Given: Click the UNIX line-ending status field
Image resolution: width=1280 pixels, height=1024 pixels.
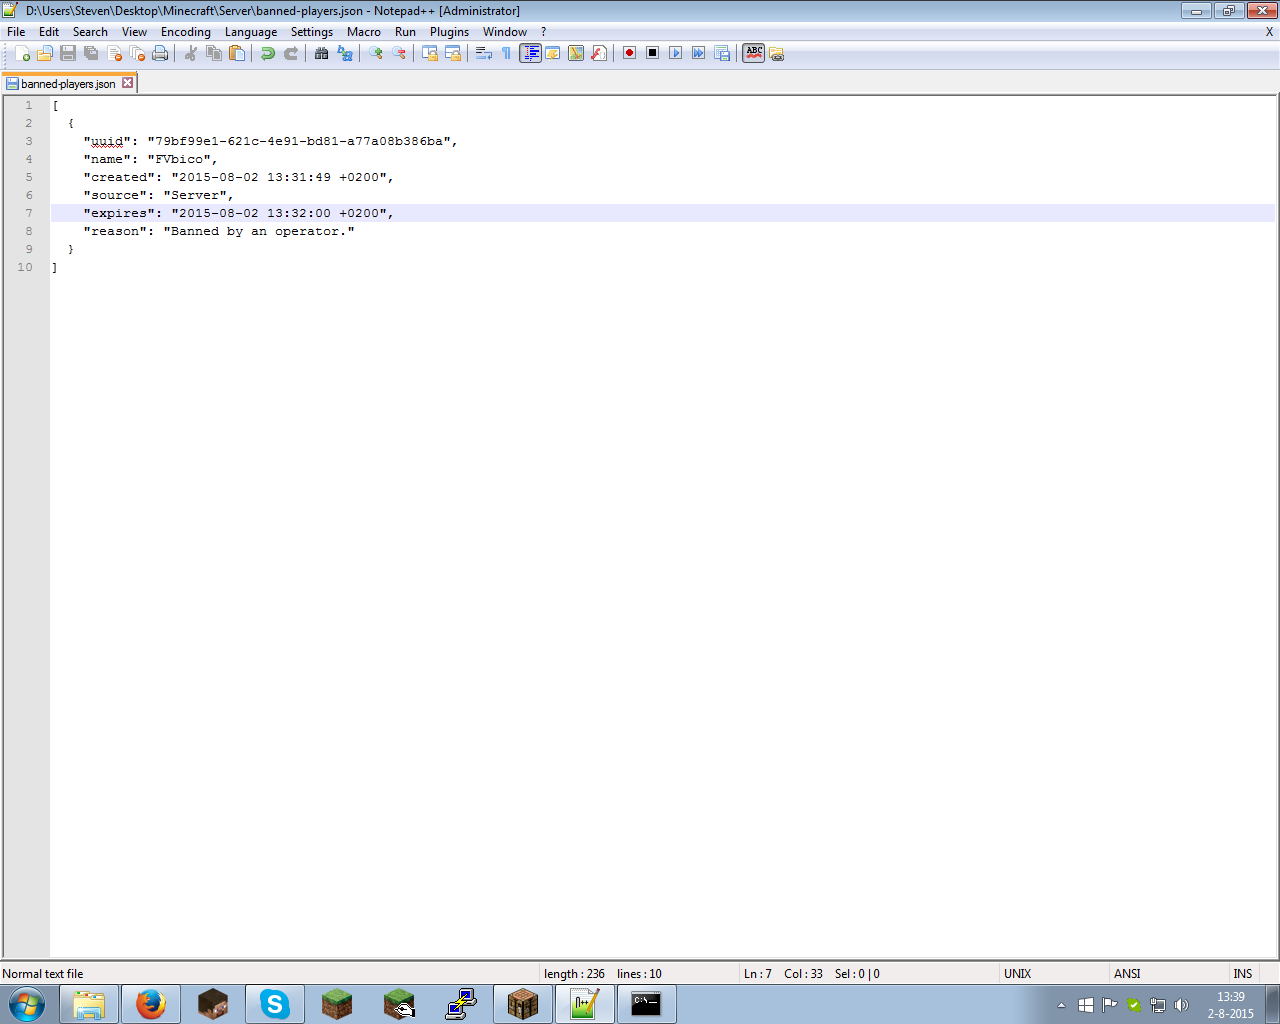Looking at the screenshot, I should coord(1055,974).
